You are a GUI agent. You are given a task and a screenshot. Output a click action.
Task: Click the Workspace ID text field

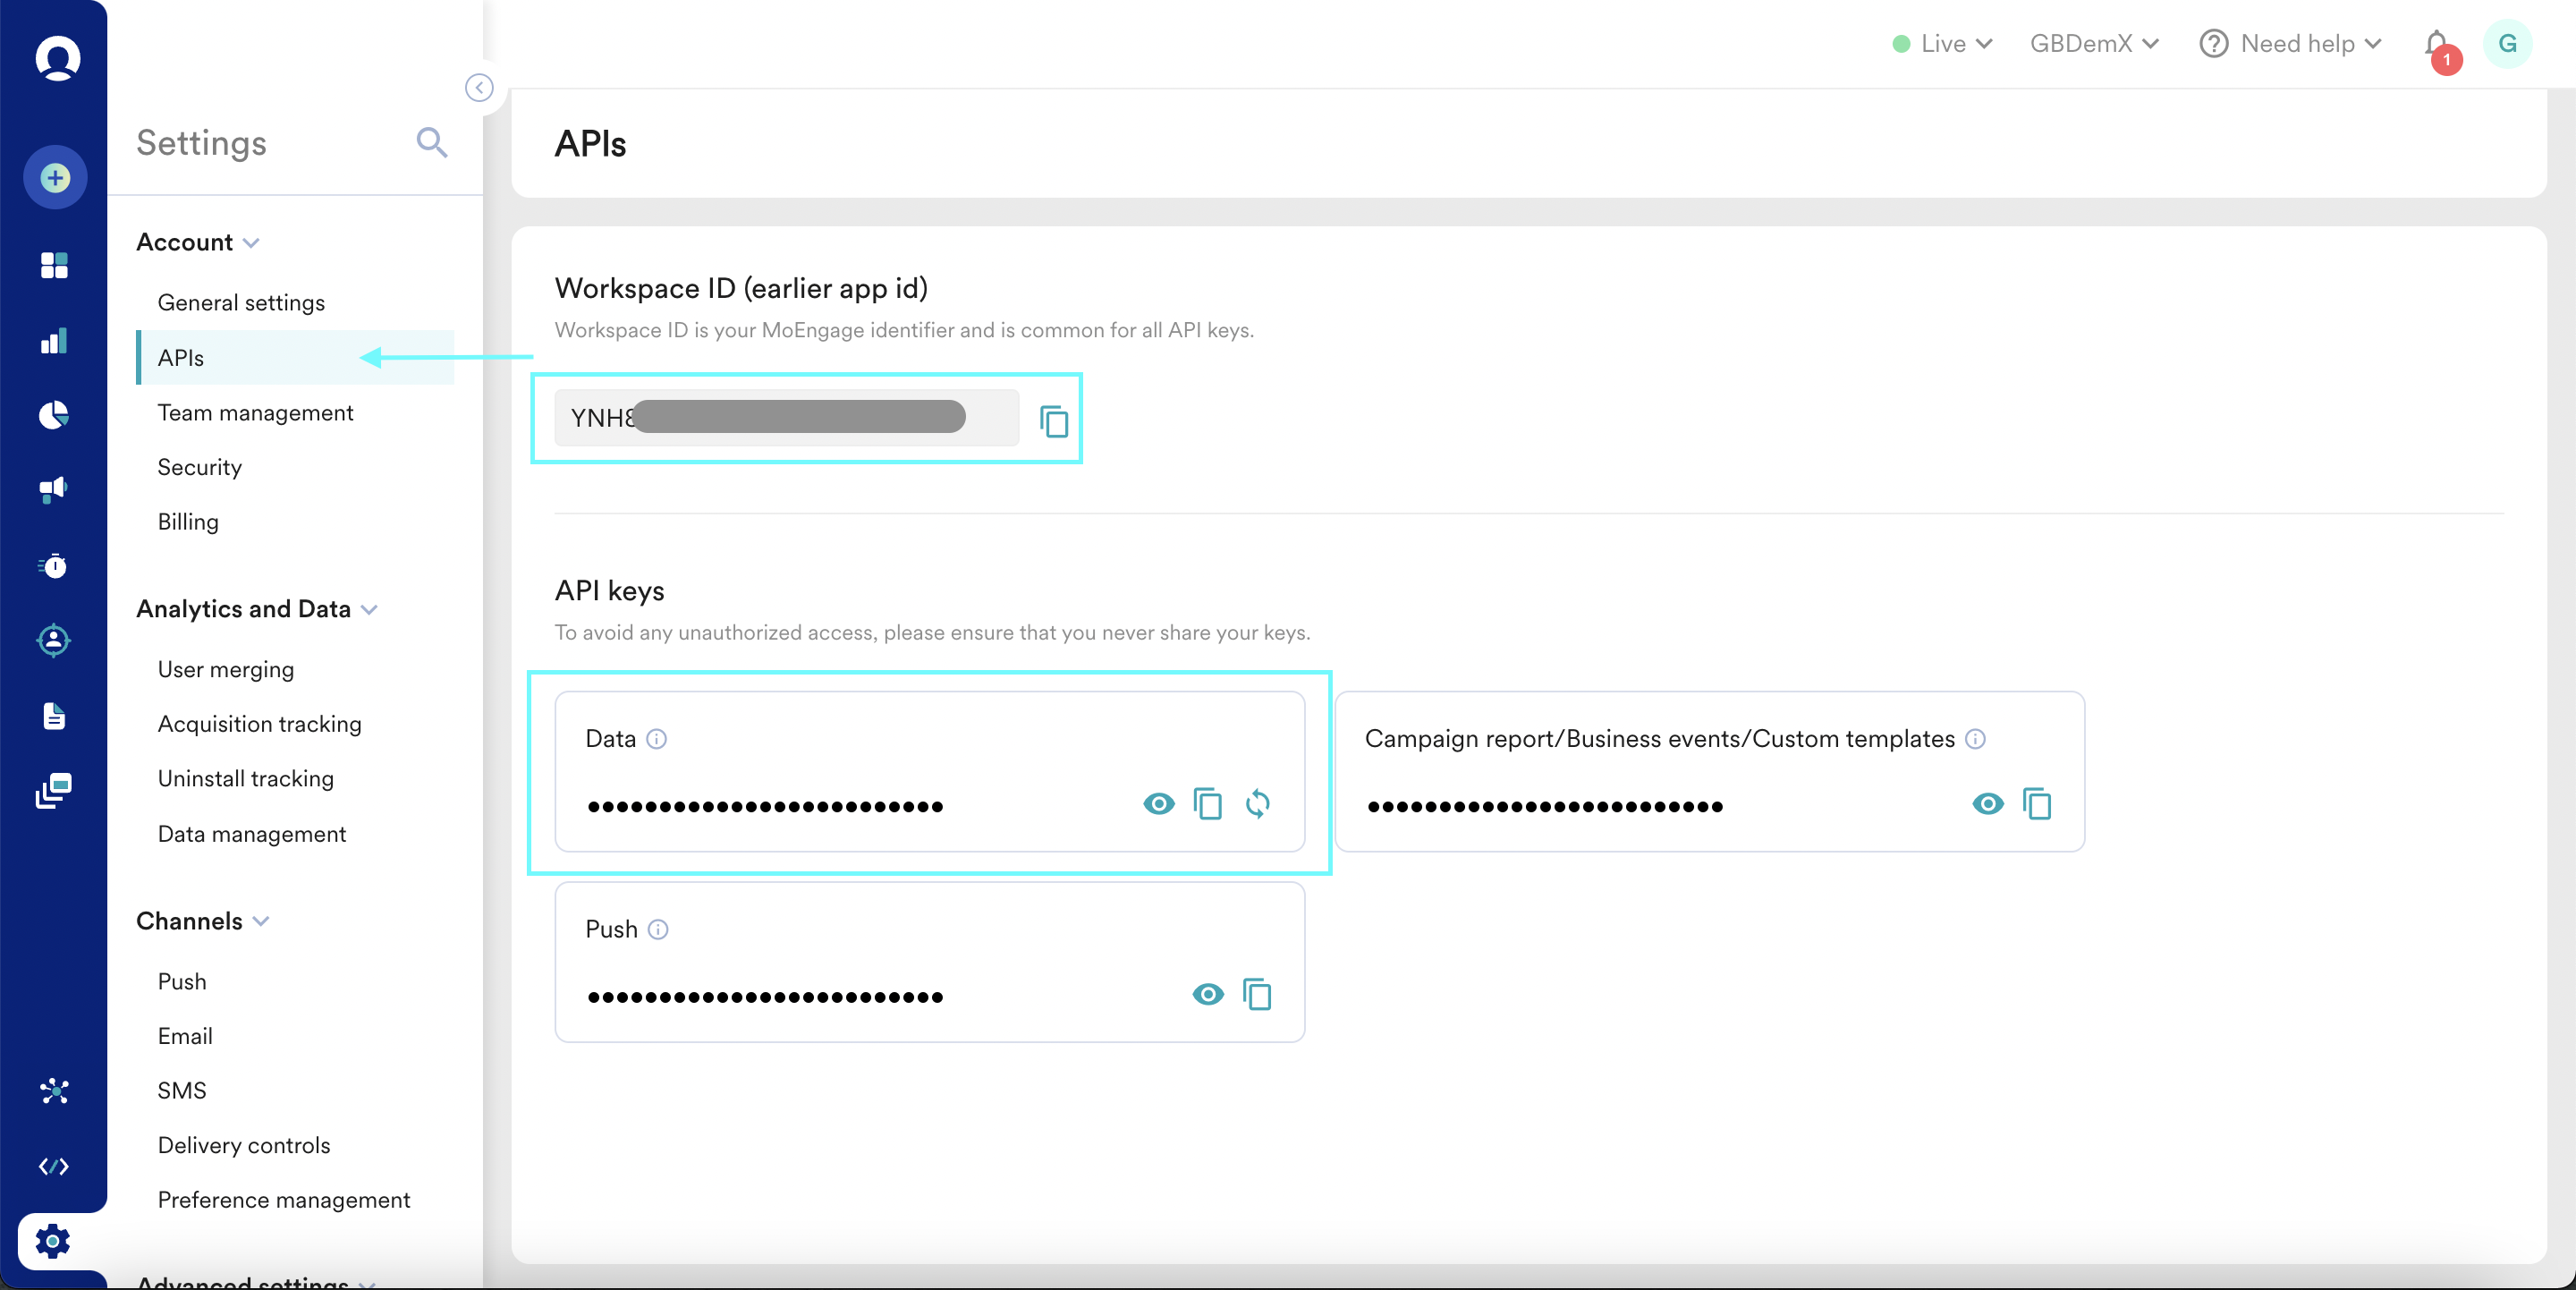coord(785,418)
